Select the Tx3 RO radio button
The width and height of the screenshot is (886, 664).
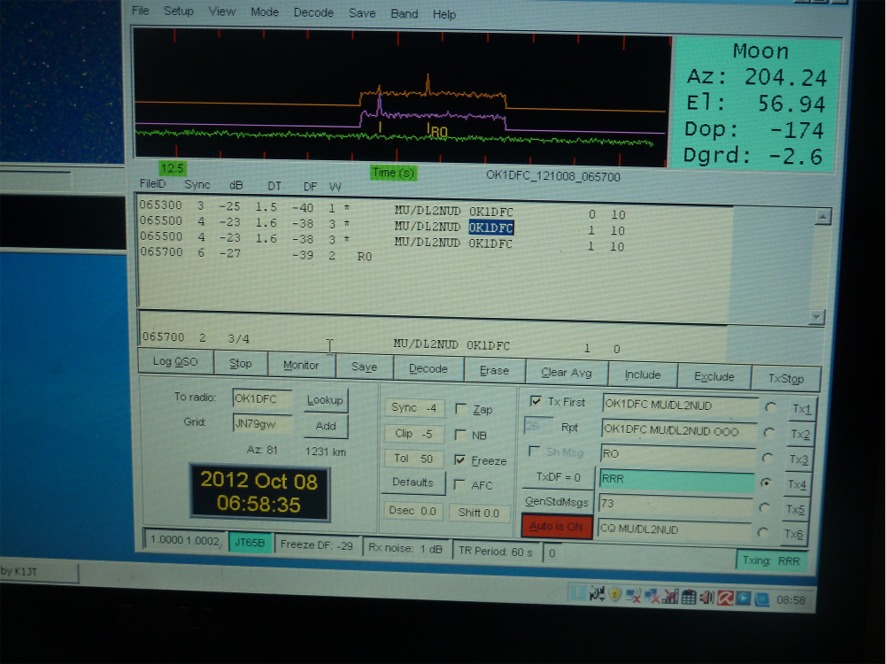(767, 457)
